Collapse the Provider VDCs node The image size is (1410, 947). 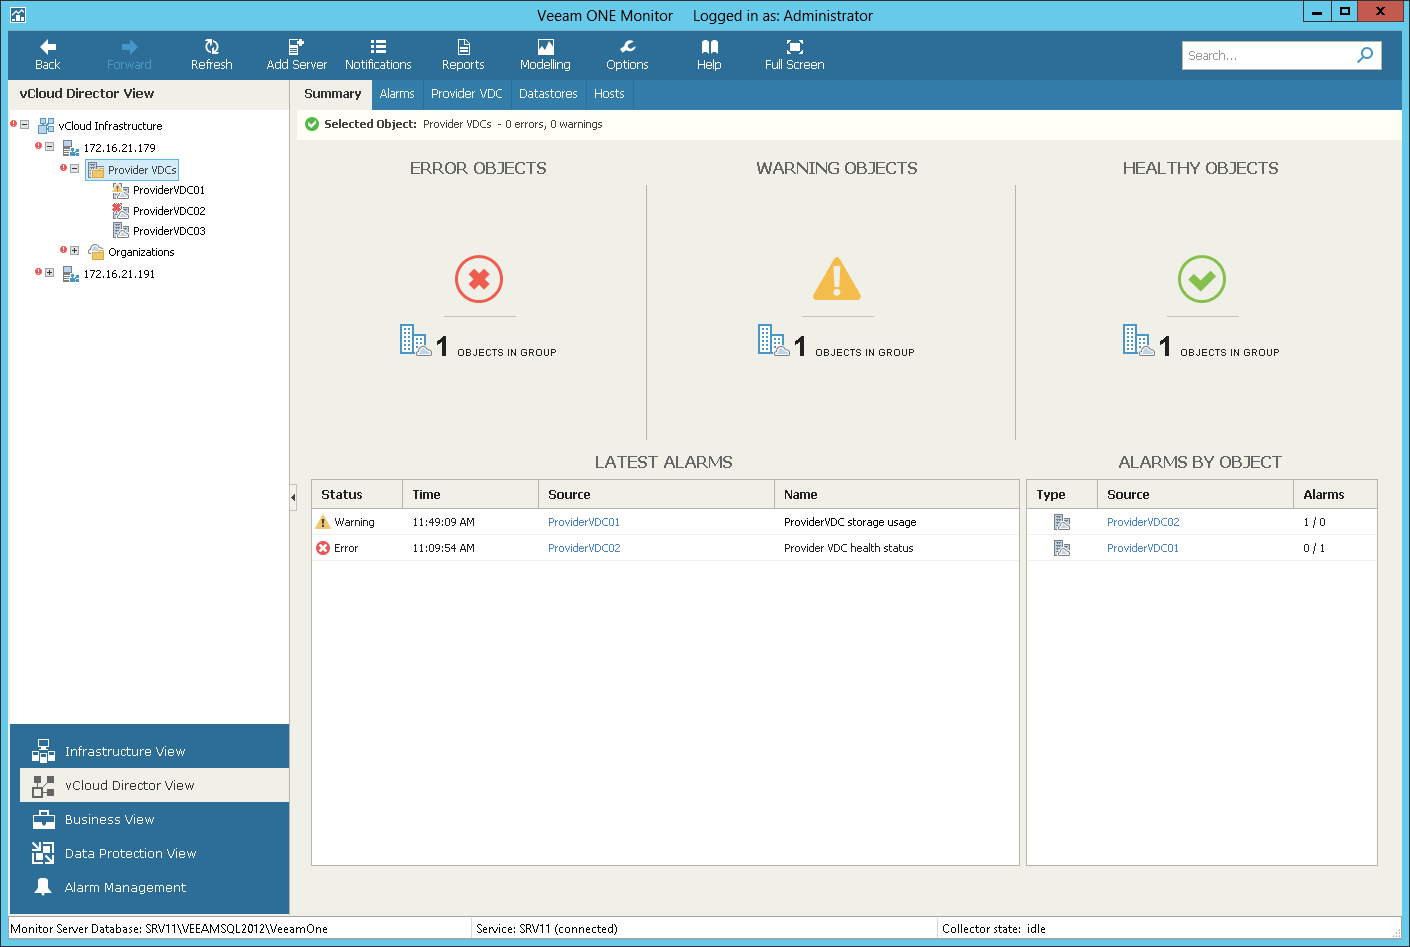pyautogui.click(x=74, y=169)
